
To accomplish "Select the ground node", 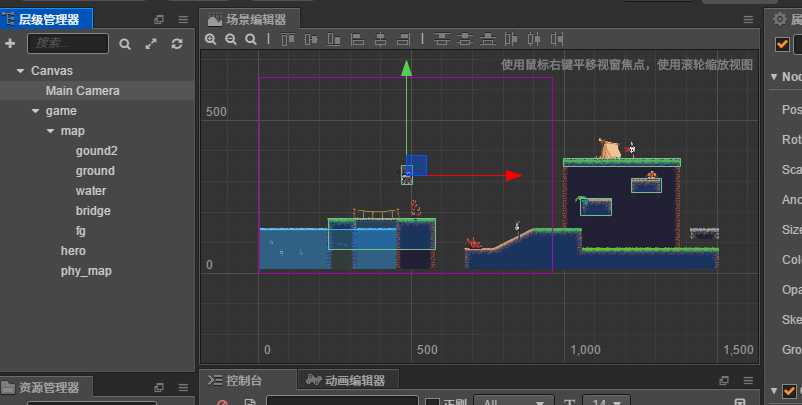I will point(97,171).
